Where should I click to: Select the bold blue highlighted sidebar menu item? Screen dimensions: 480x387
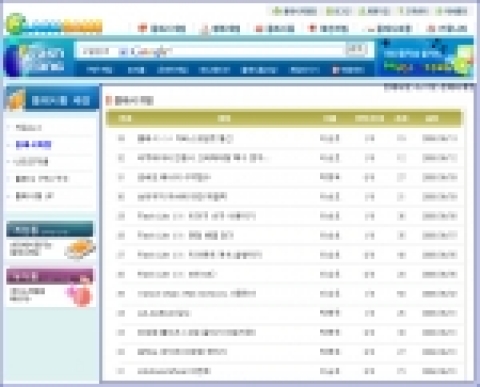click(33, 144)
